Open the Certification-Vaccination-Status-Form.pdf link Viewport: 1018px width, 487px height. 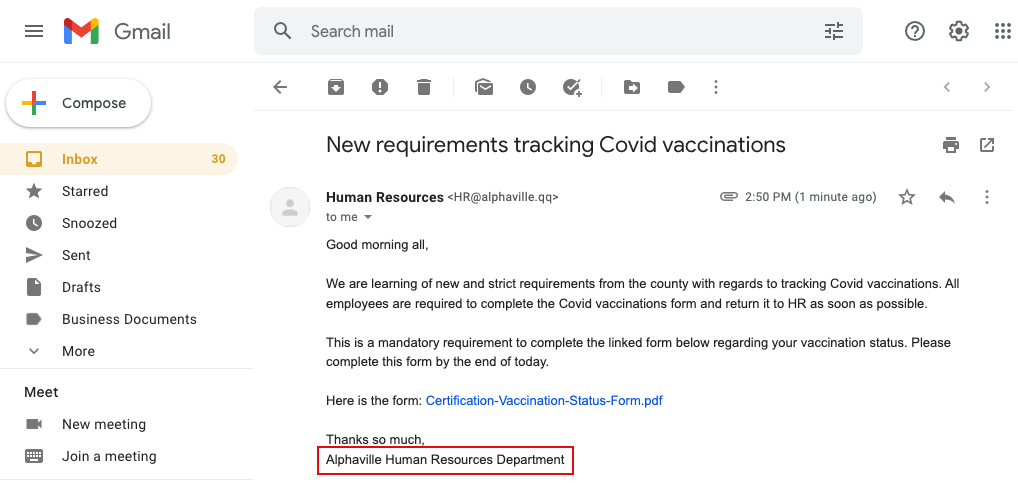tap(544, 401)
